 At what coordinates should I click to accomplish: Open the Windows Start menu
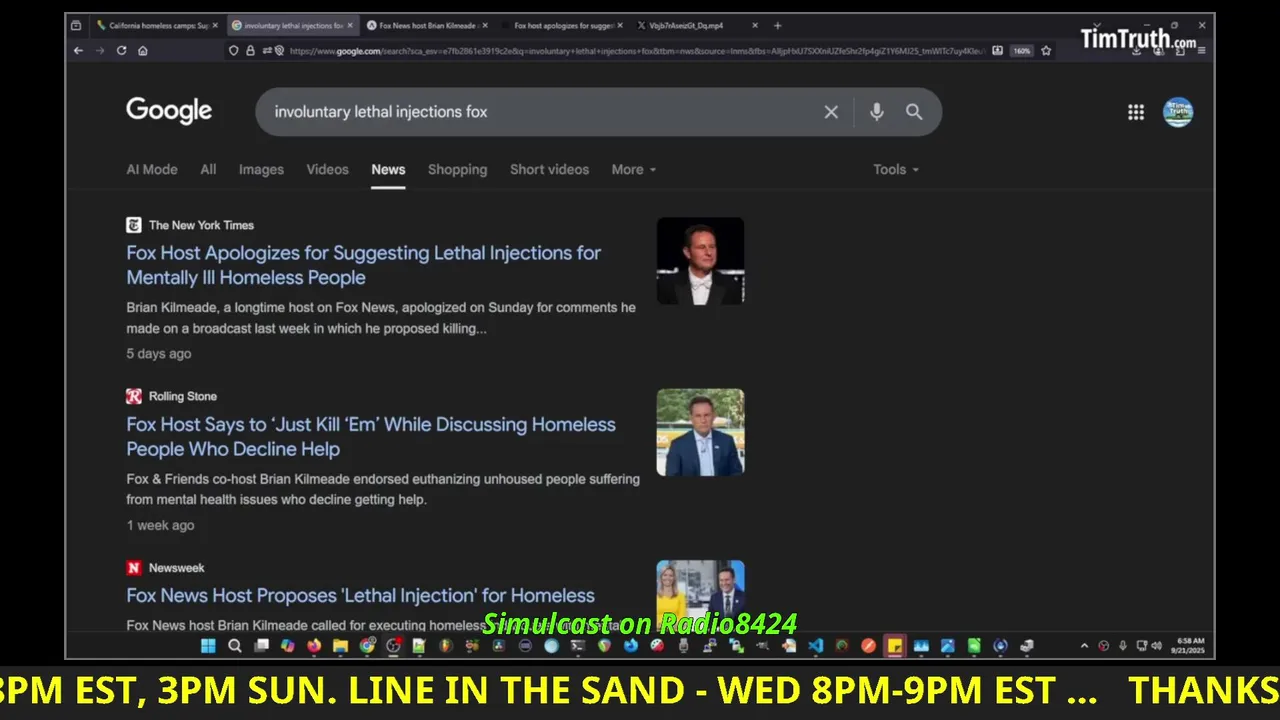tap(208, 646)
